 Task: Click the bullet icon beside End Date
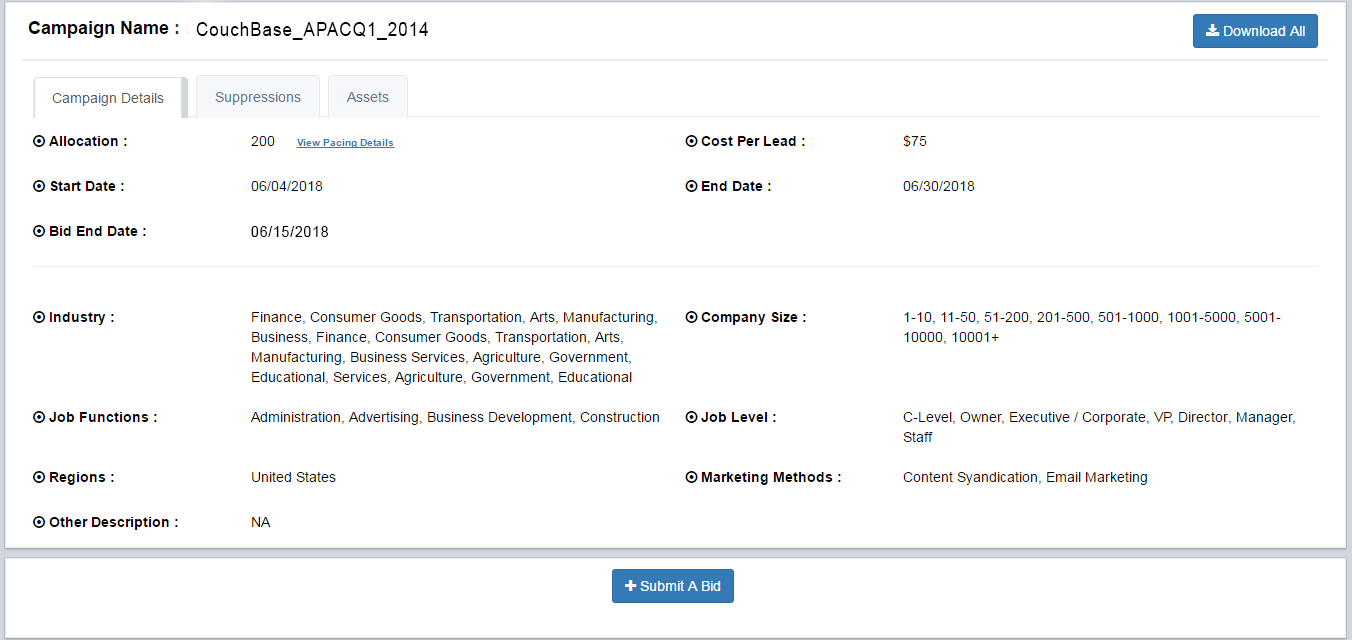coord(691,186)
